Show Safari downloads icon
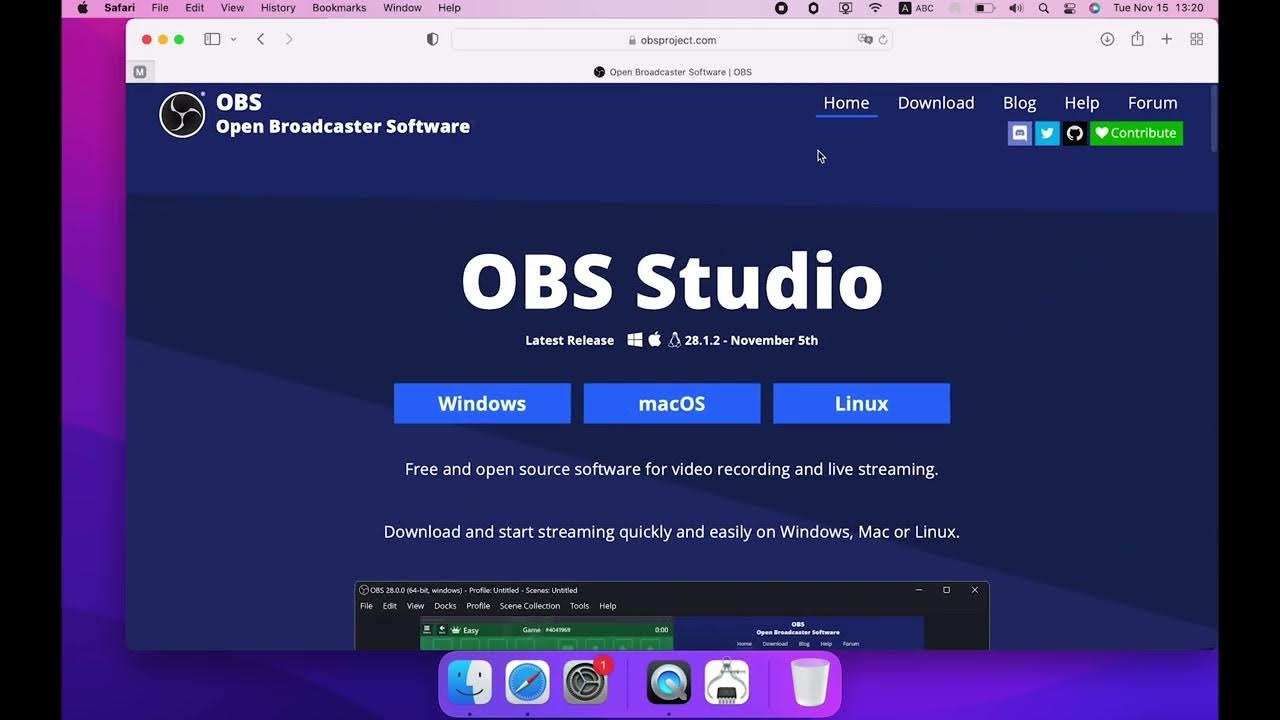This screenshot has width=1280, height=720. click(1107, 39)
